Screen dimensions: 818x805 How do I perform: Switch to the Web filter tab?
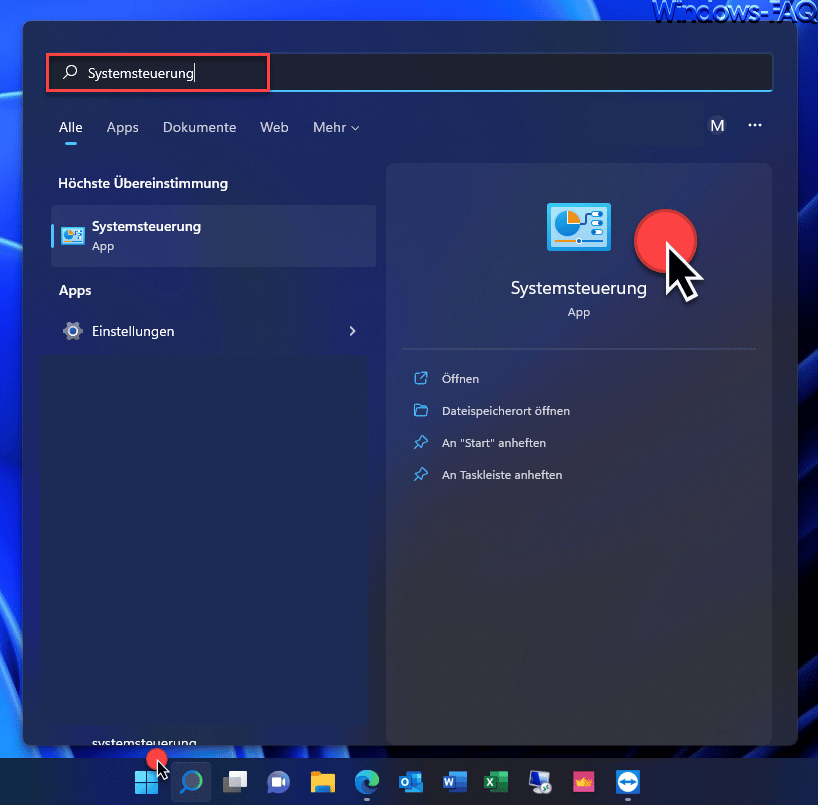(274, 127)
